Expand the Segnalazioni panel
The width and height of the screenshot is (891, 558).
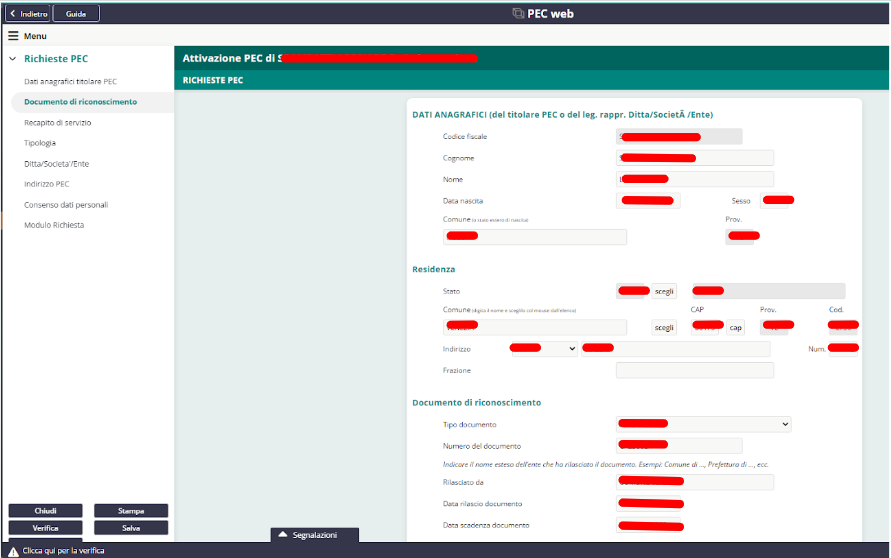tap(314, 535)
